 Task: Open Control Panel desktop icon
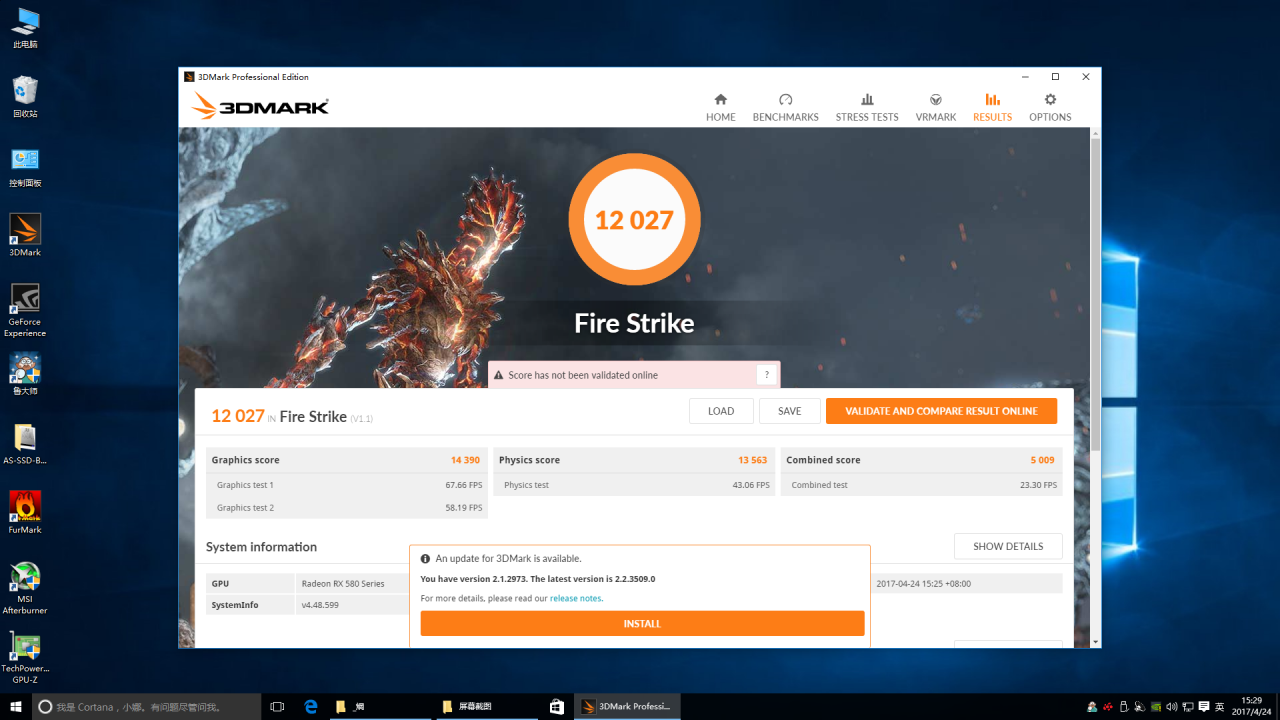25,167
